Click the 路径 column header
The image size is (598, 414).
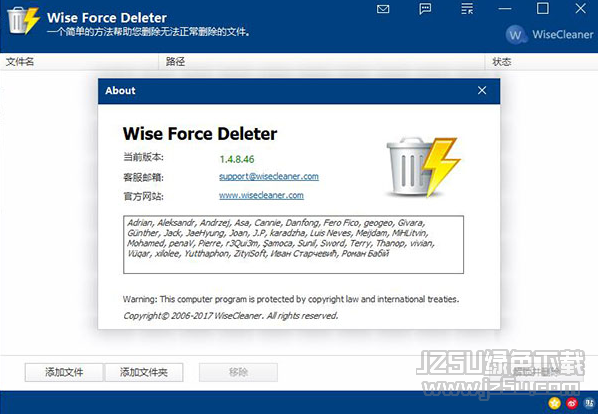pos(322,62)
